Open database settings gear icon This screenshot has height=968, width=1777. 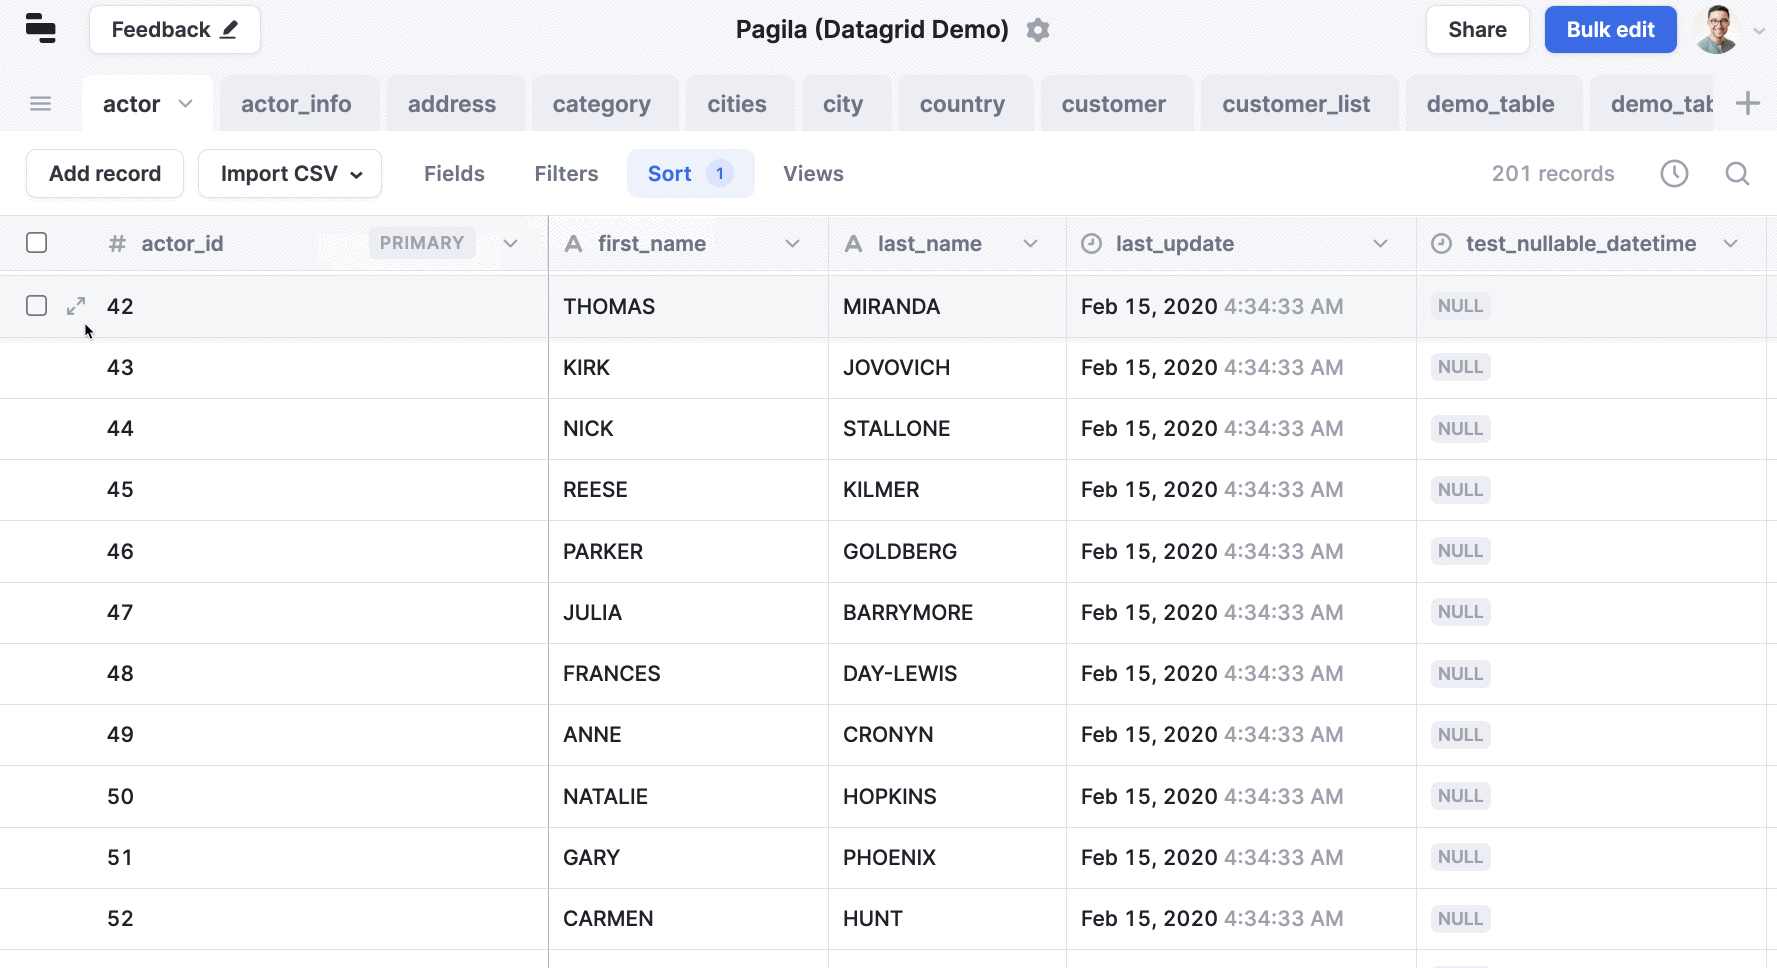coord(1038,30)
